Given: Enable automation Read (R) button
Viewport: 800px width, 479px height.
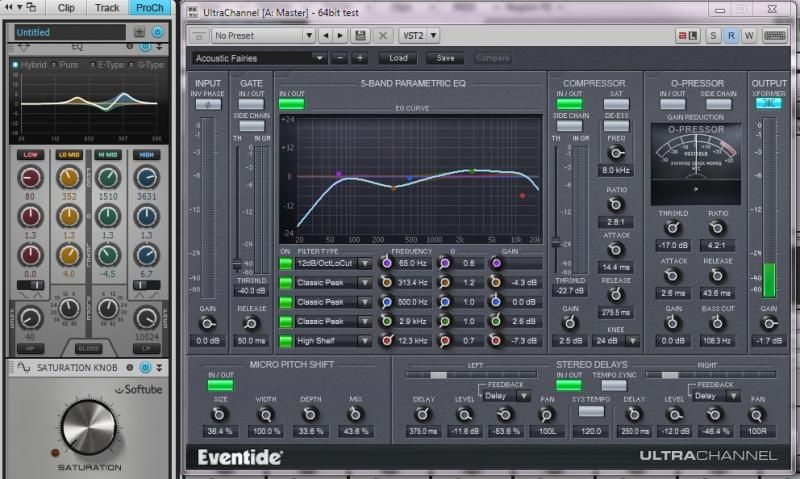Looking at the screenshot, I should (x=731, y=35).
